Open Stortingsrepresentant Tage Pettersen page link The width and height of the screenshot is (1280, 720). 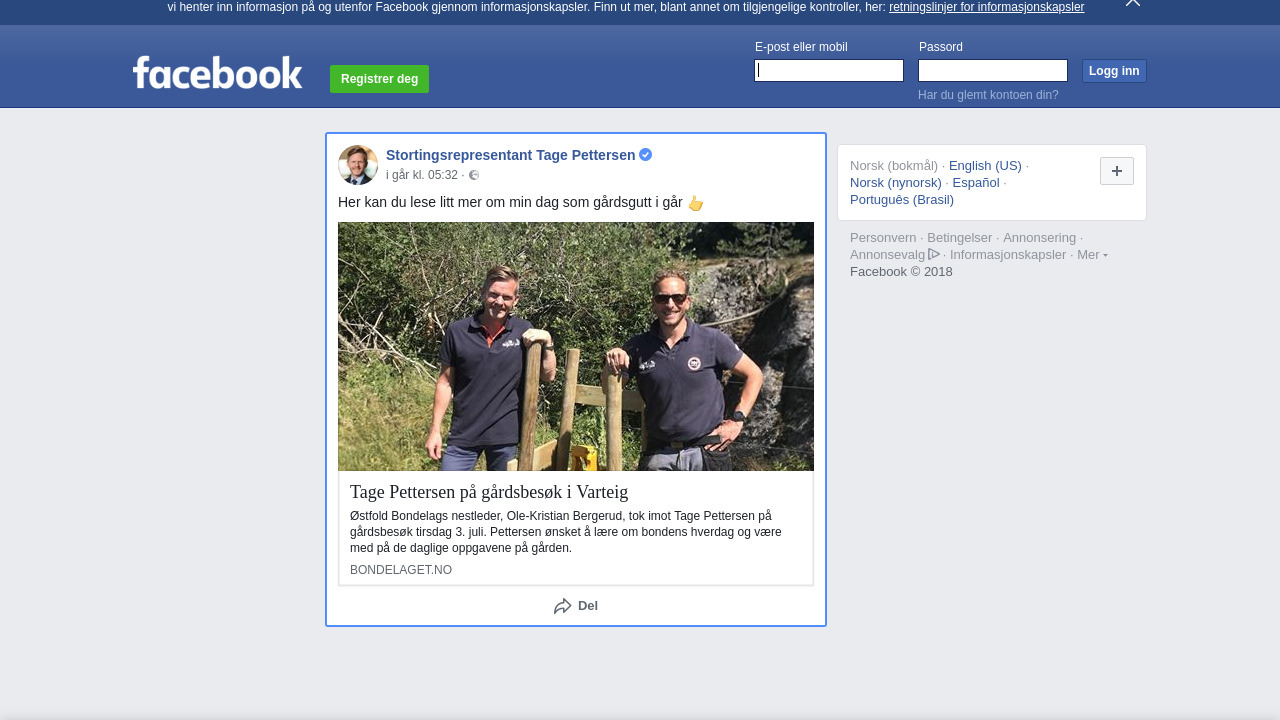tap(510, 155)
